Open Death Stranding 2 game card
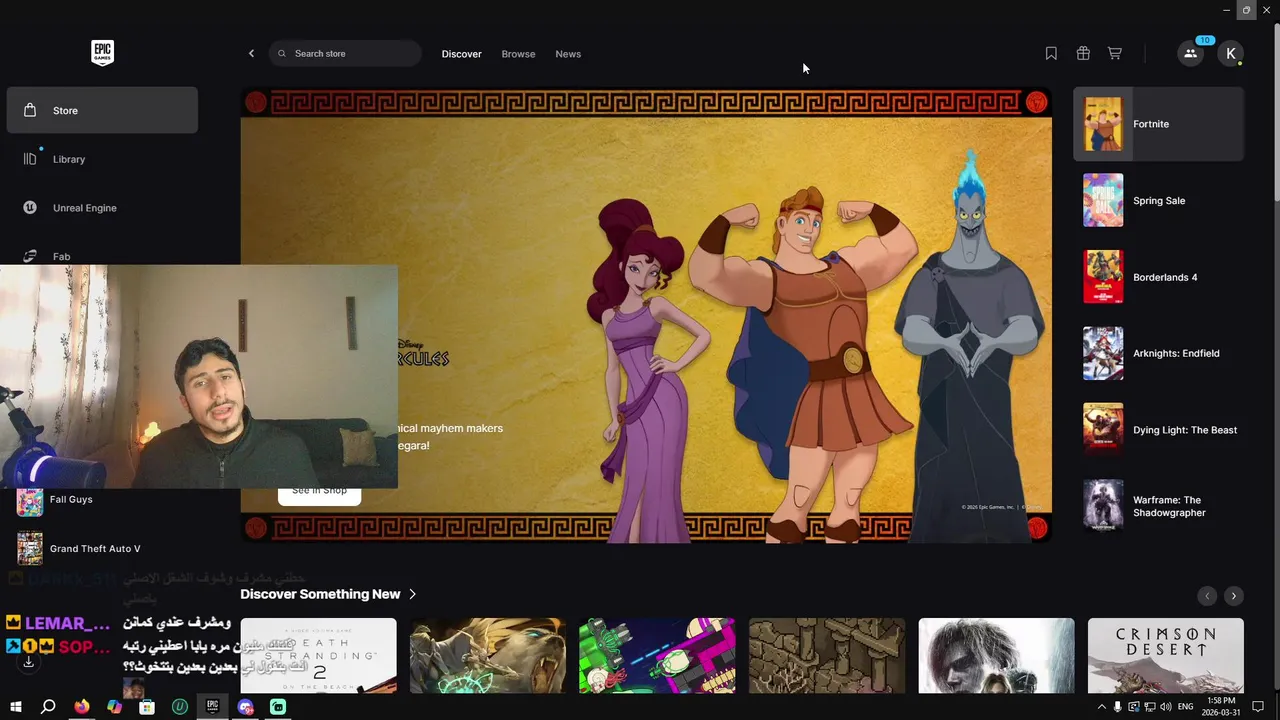 click(318, 655)
